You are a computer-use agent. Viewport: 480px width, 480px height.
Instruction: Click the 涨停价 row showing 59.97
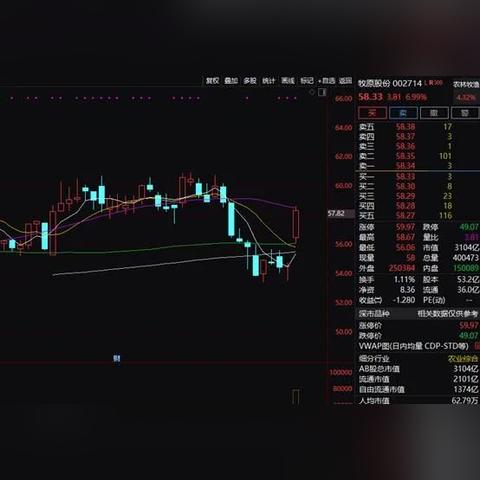click(x=418, y=325)
